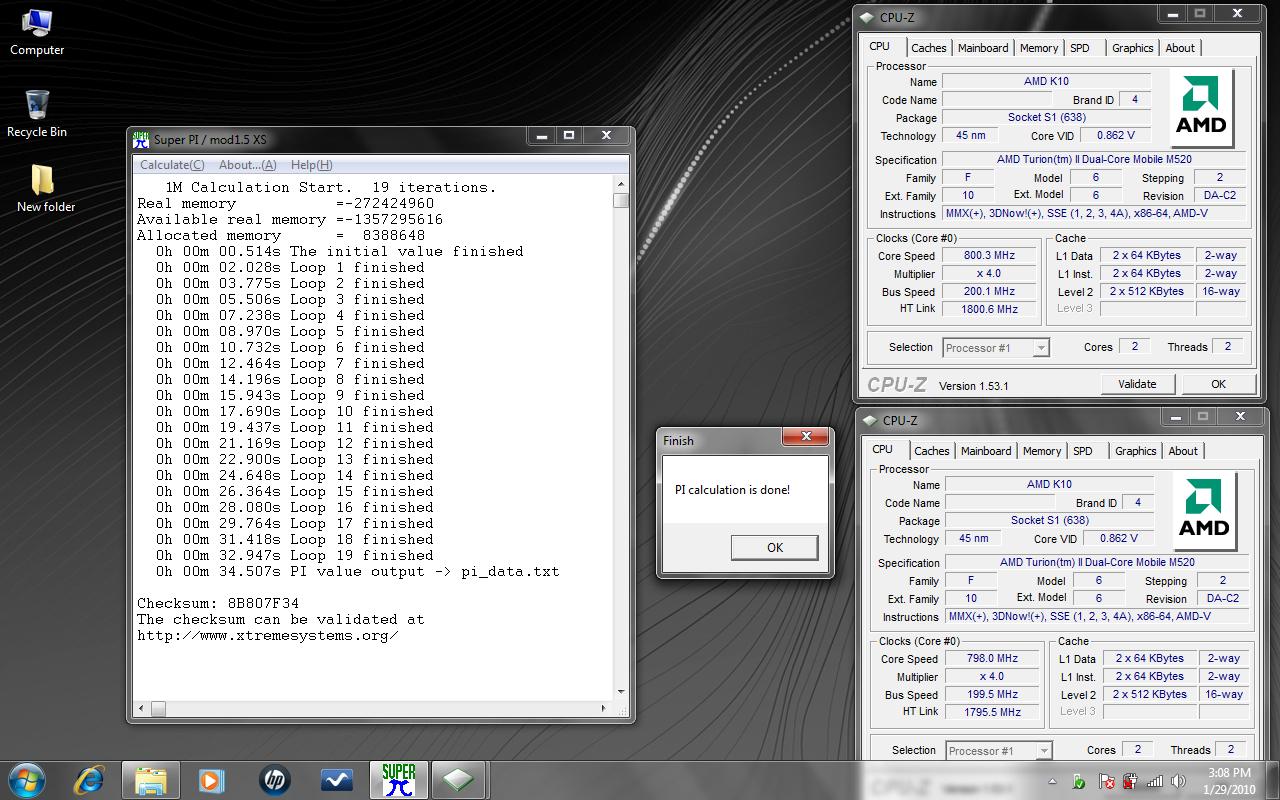
Task: Open the Computer desktop icon
Action: point(37,31)
